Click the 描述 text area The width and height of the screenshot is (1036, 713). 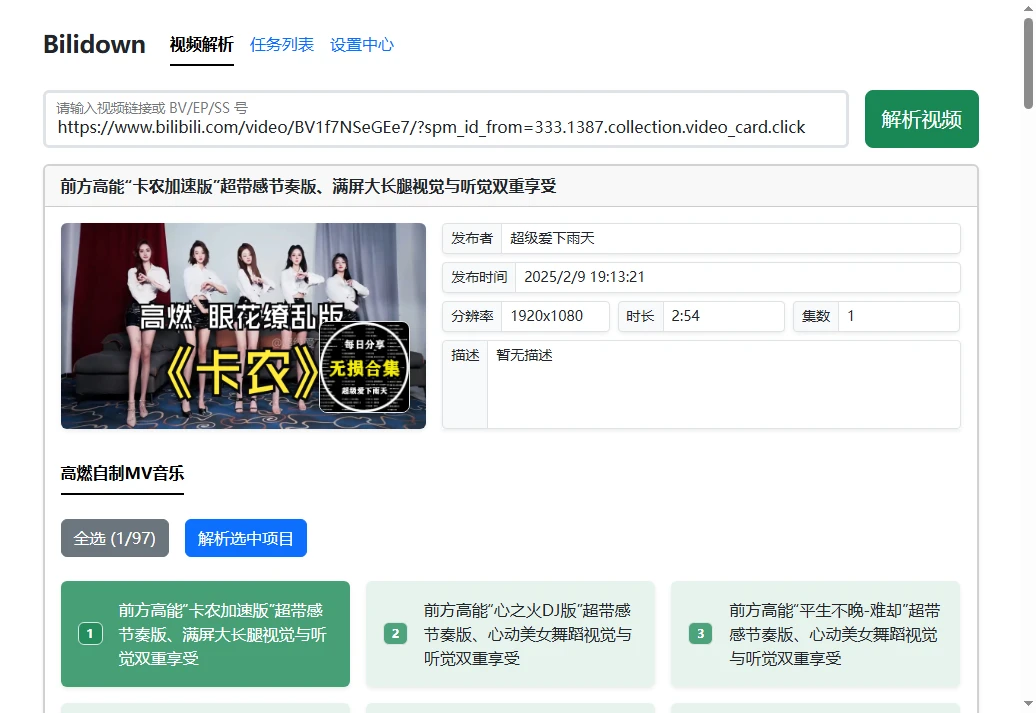[x=723, y=384]
